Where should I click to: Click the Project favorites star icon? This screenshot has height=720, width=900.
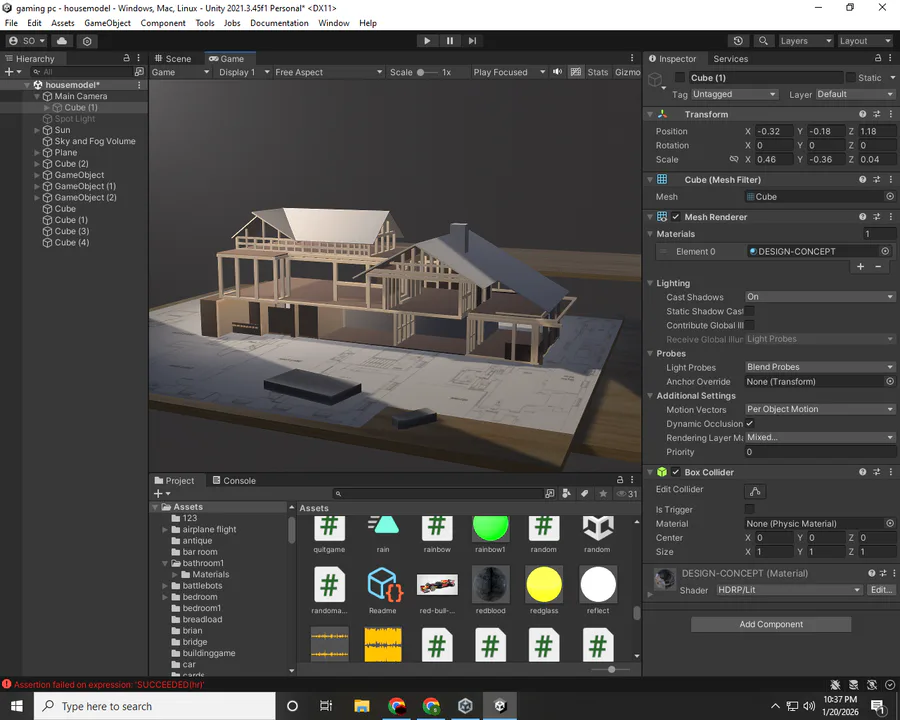point(603,494)
